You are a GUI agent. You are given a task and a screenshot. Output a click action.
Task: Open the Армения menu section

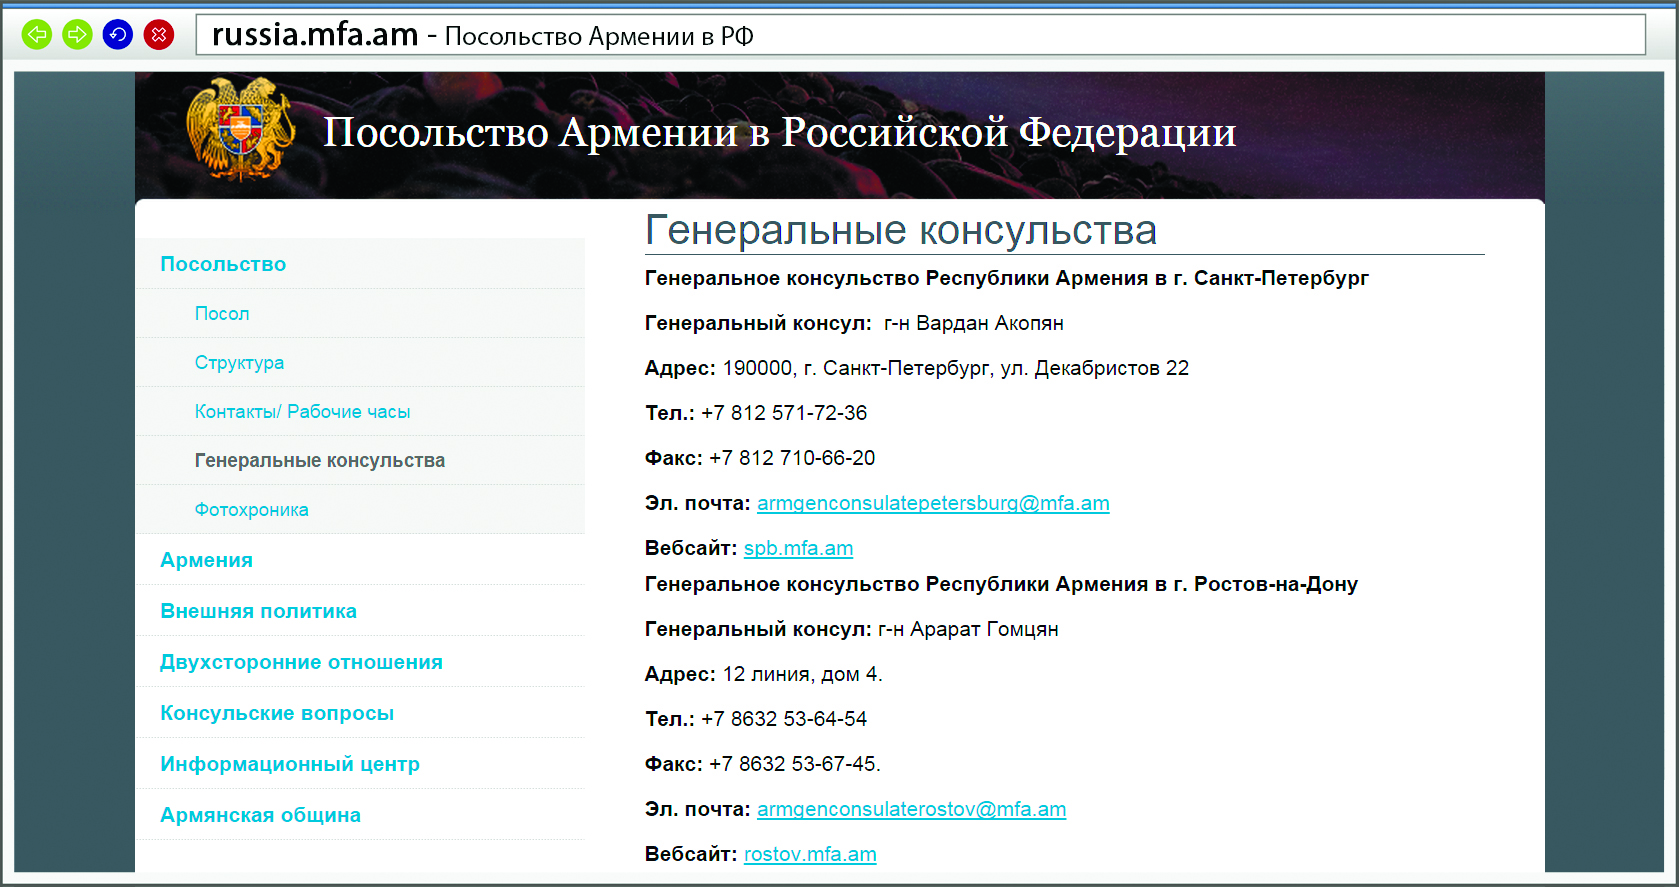click(x=206, y=560)
